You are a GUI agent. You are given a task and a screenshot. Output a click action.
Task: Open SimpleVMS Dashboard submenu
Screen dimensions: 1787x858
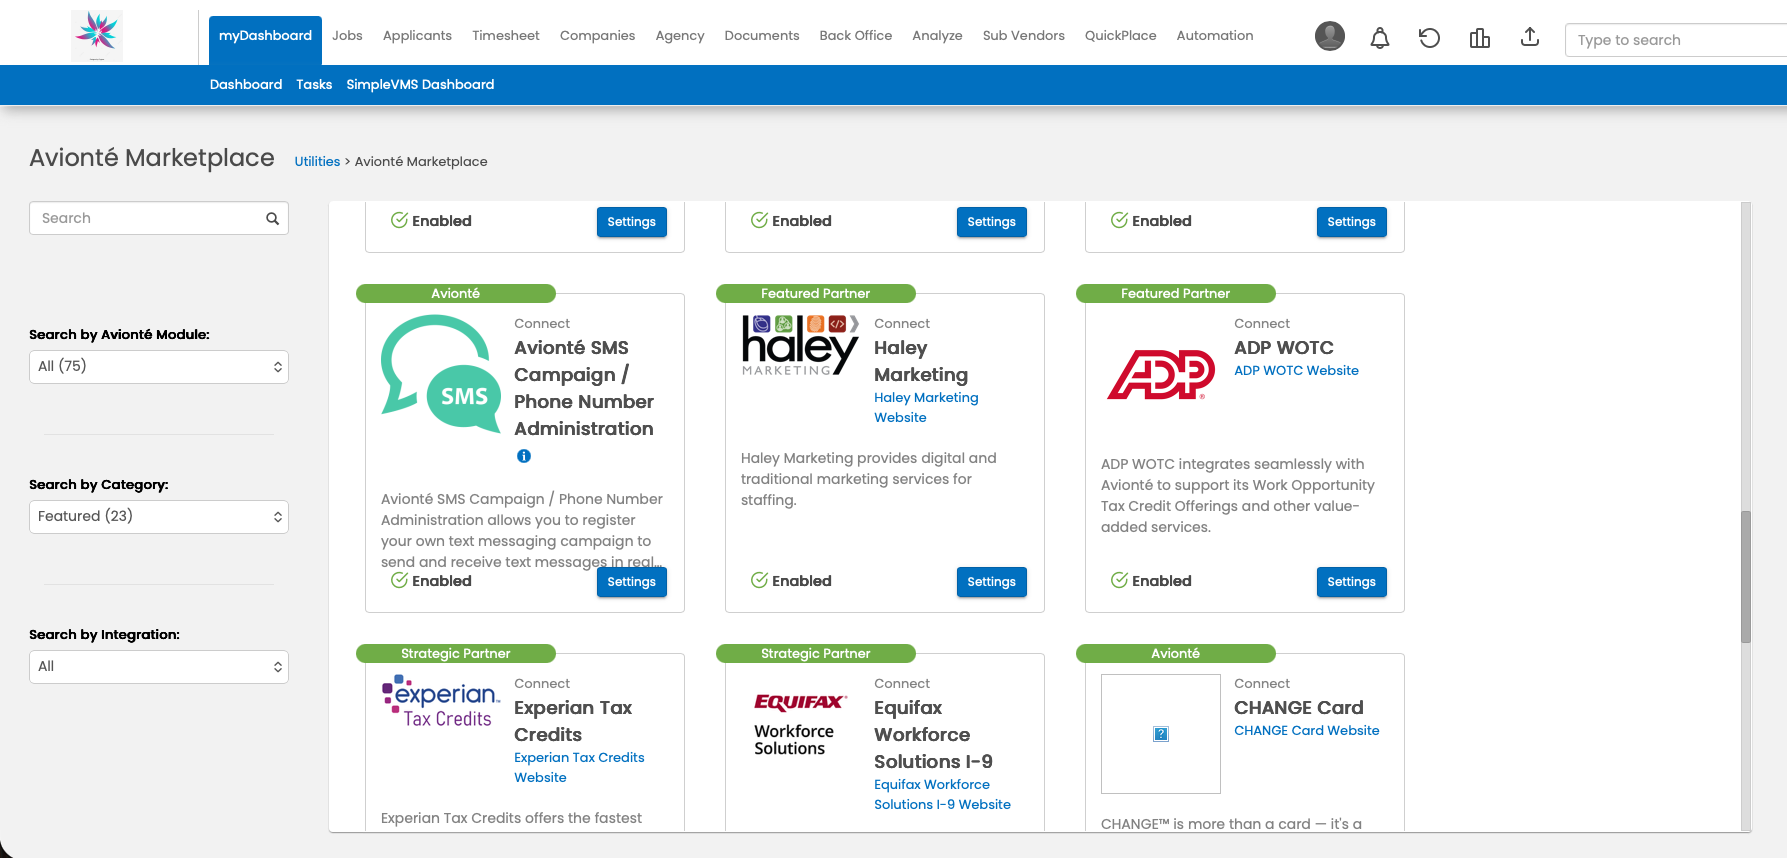[420, 85]
